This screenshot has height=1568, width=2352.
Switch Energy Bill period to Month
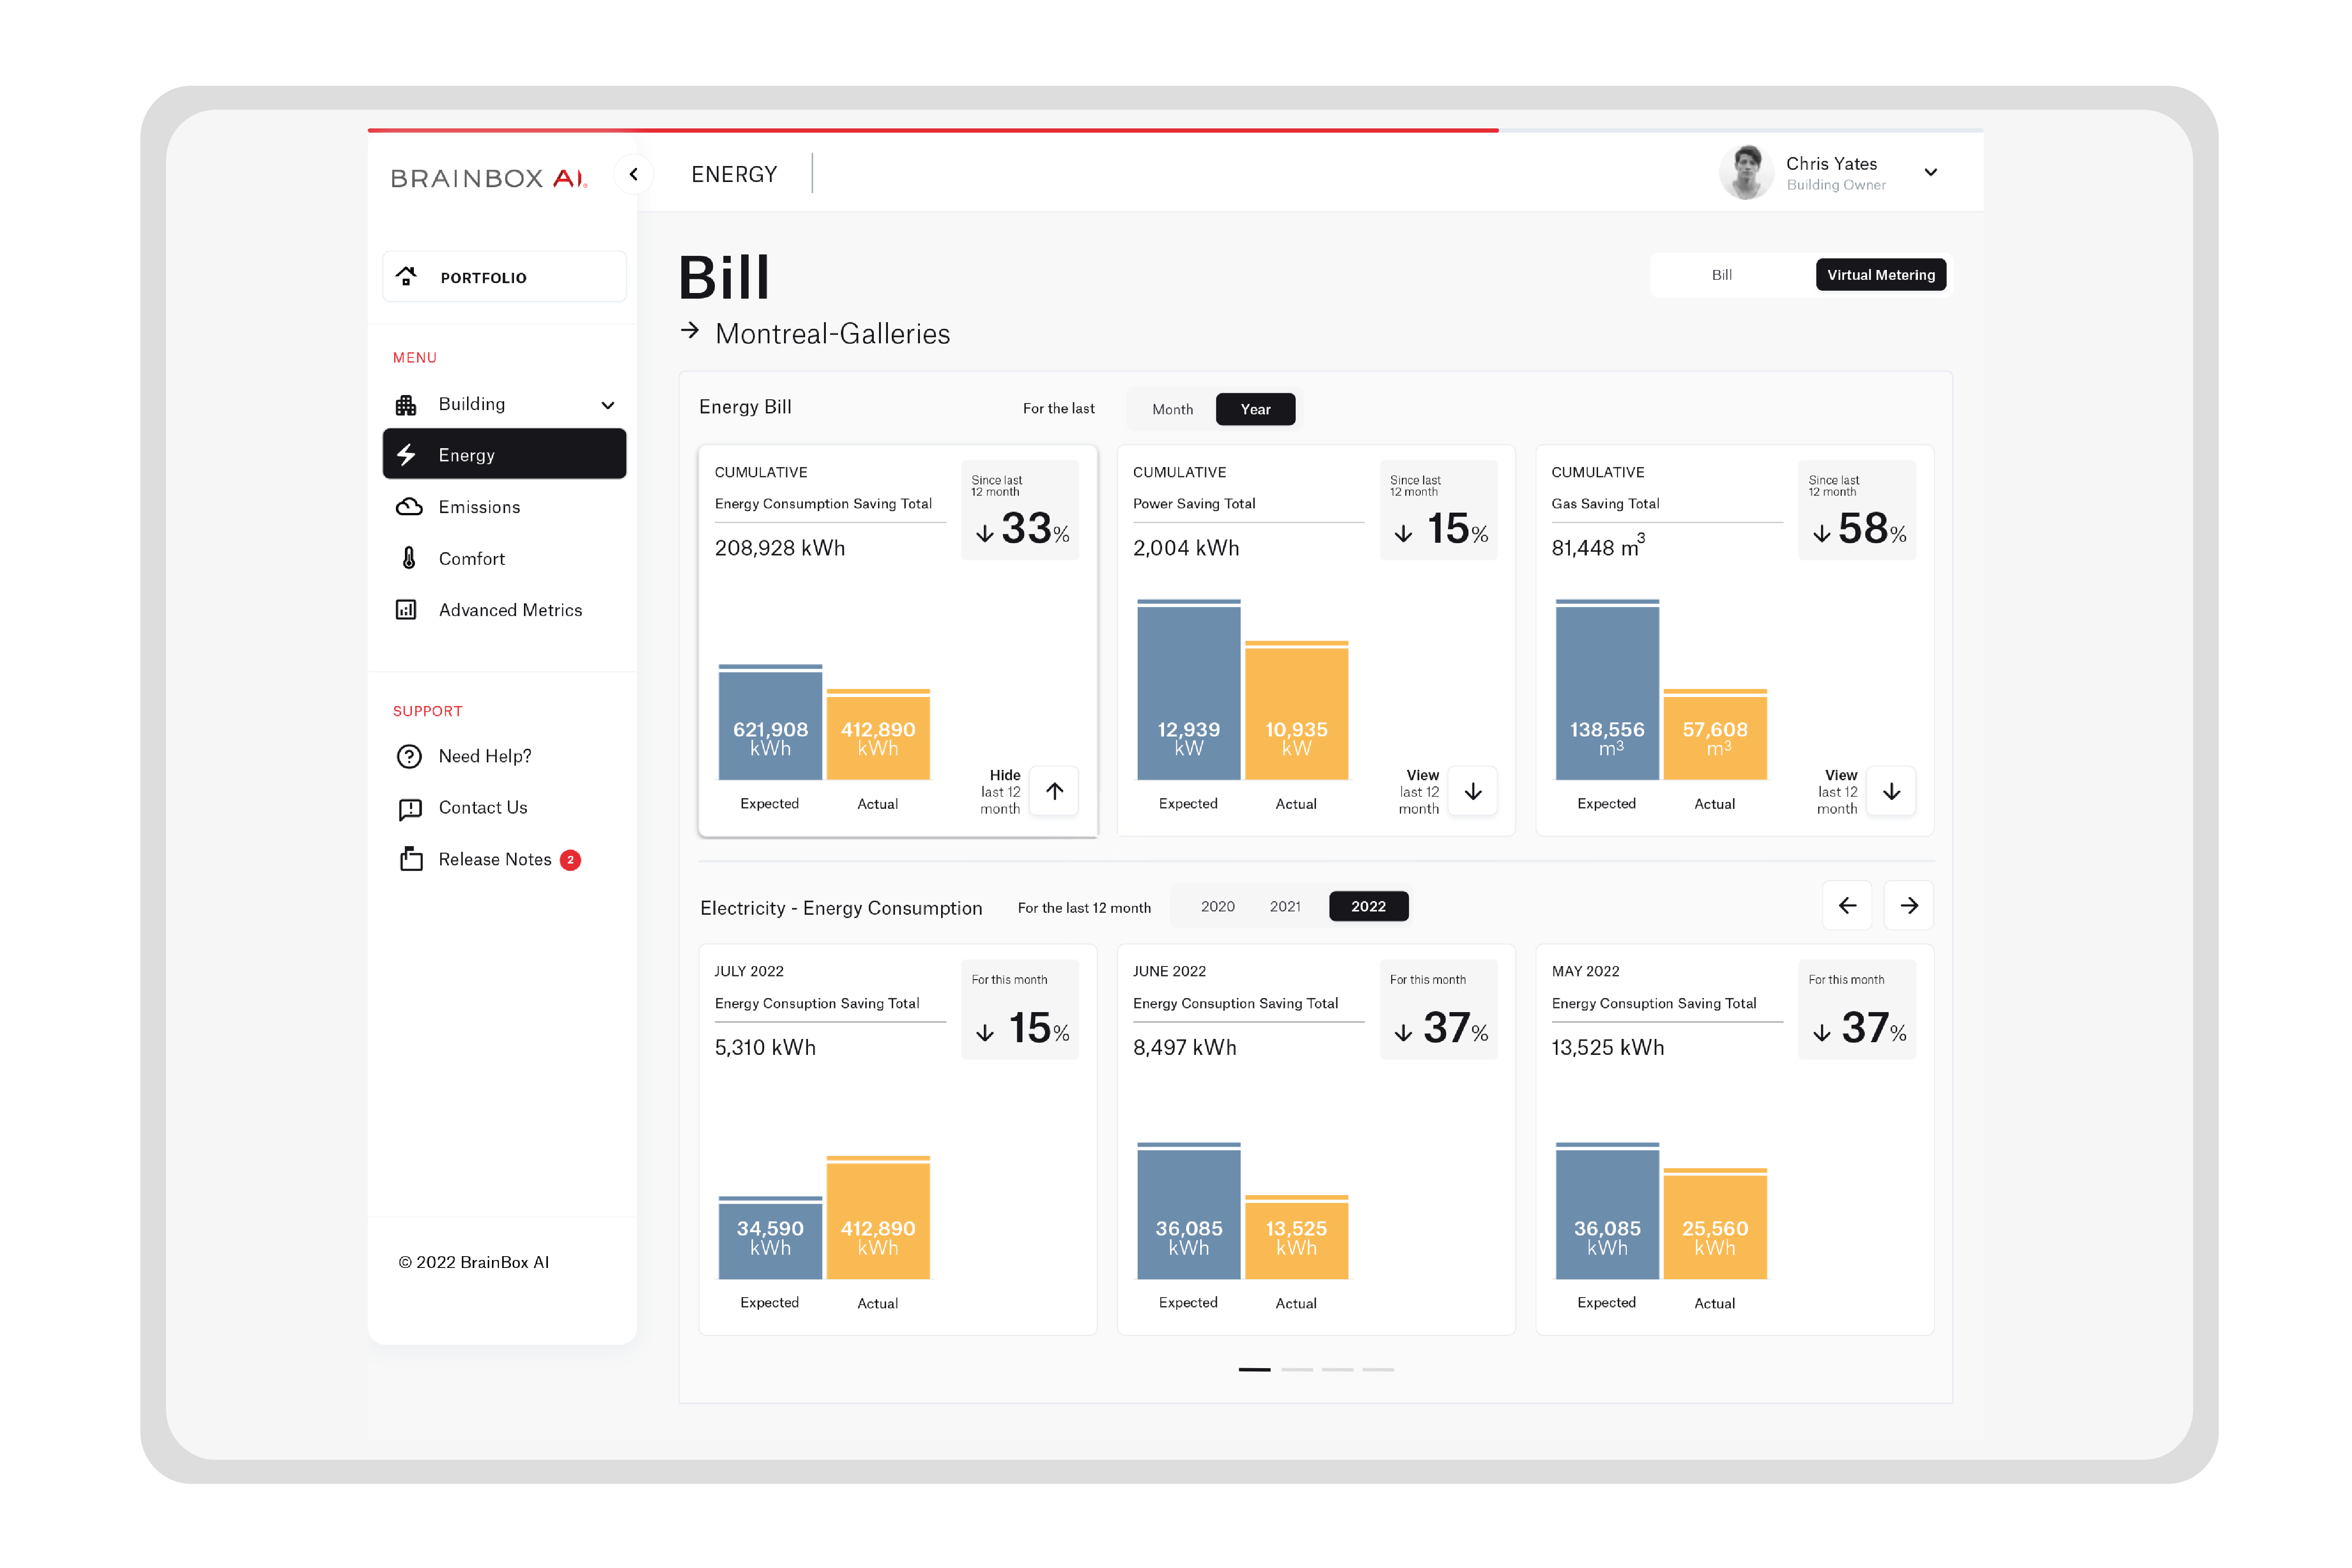(x=1172, y=409)
